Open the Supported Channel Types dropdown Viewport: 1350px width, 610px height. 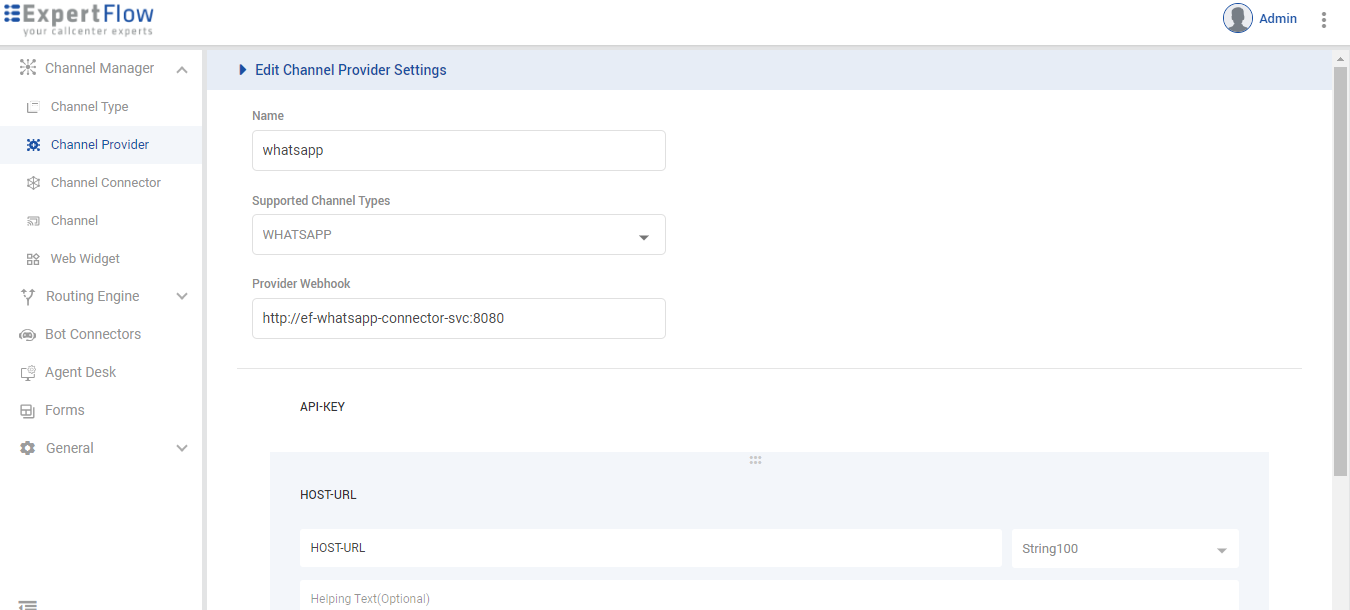[x=643, y=237]
